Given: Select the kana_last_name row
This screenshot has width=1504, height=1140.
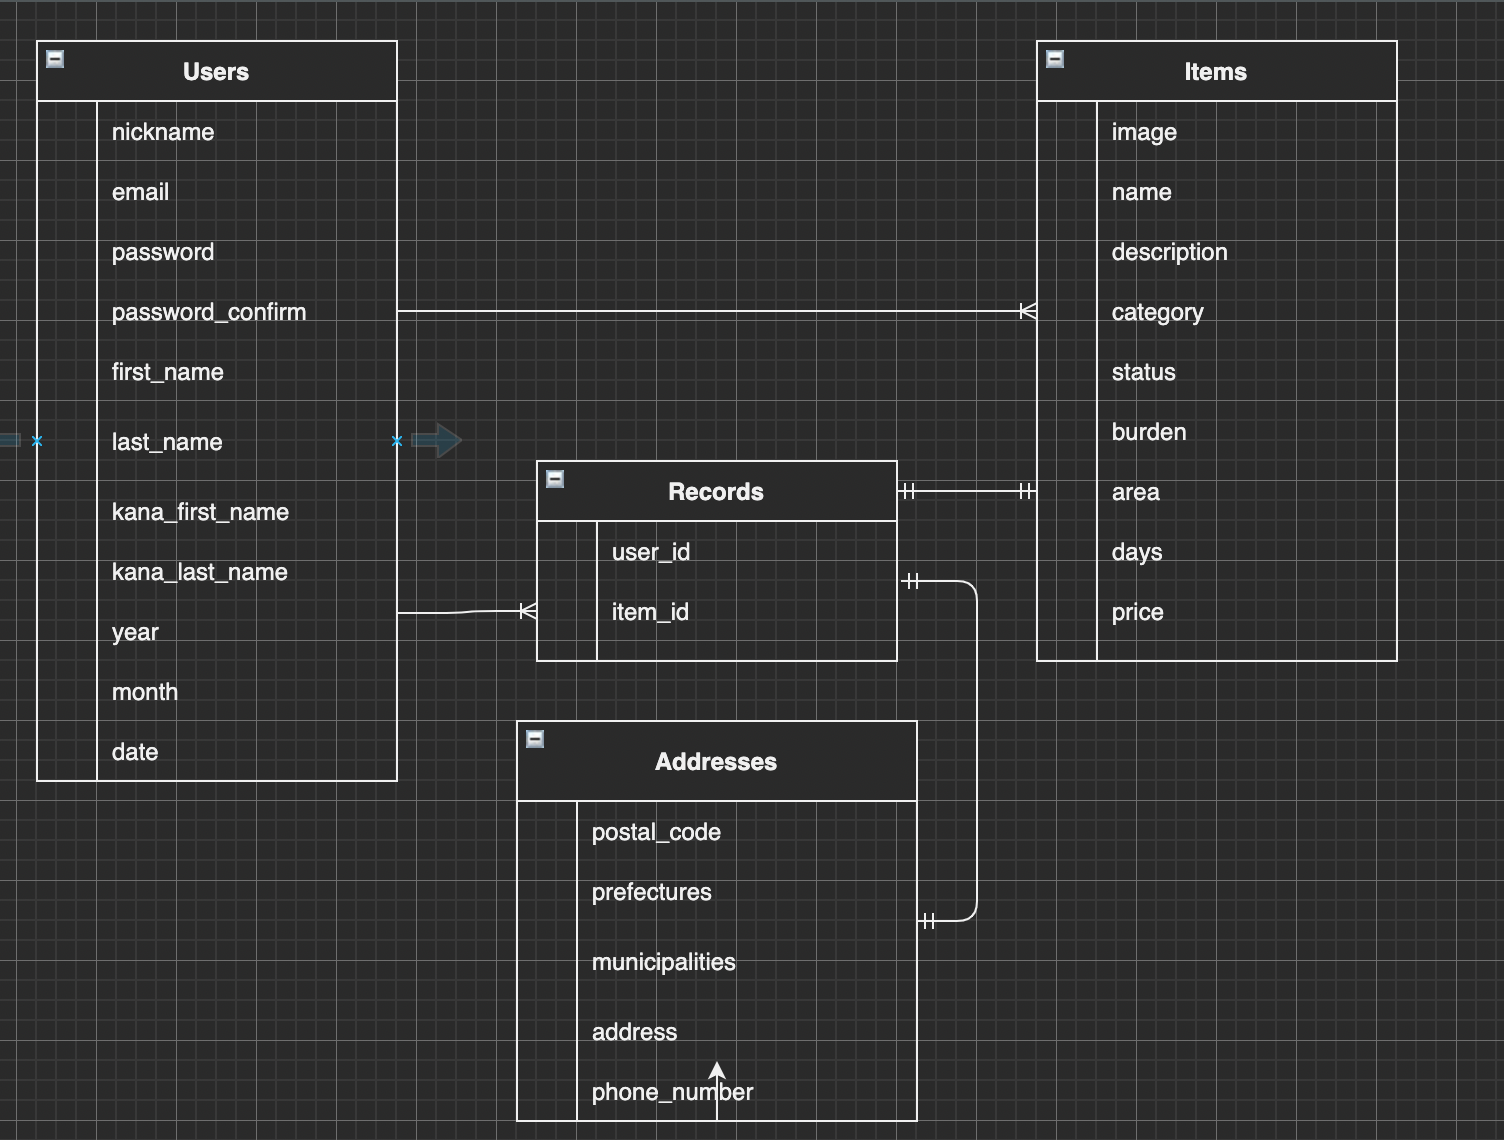Looking at the screenshot, I should pyautogui.click(x=217, y=571).
